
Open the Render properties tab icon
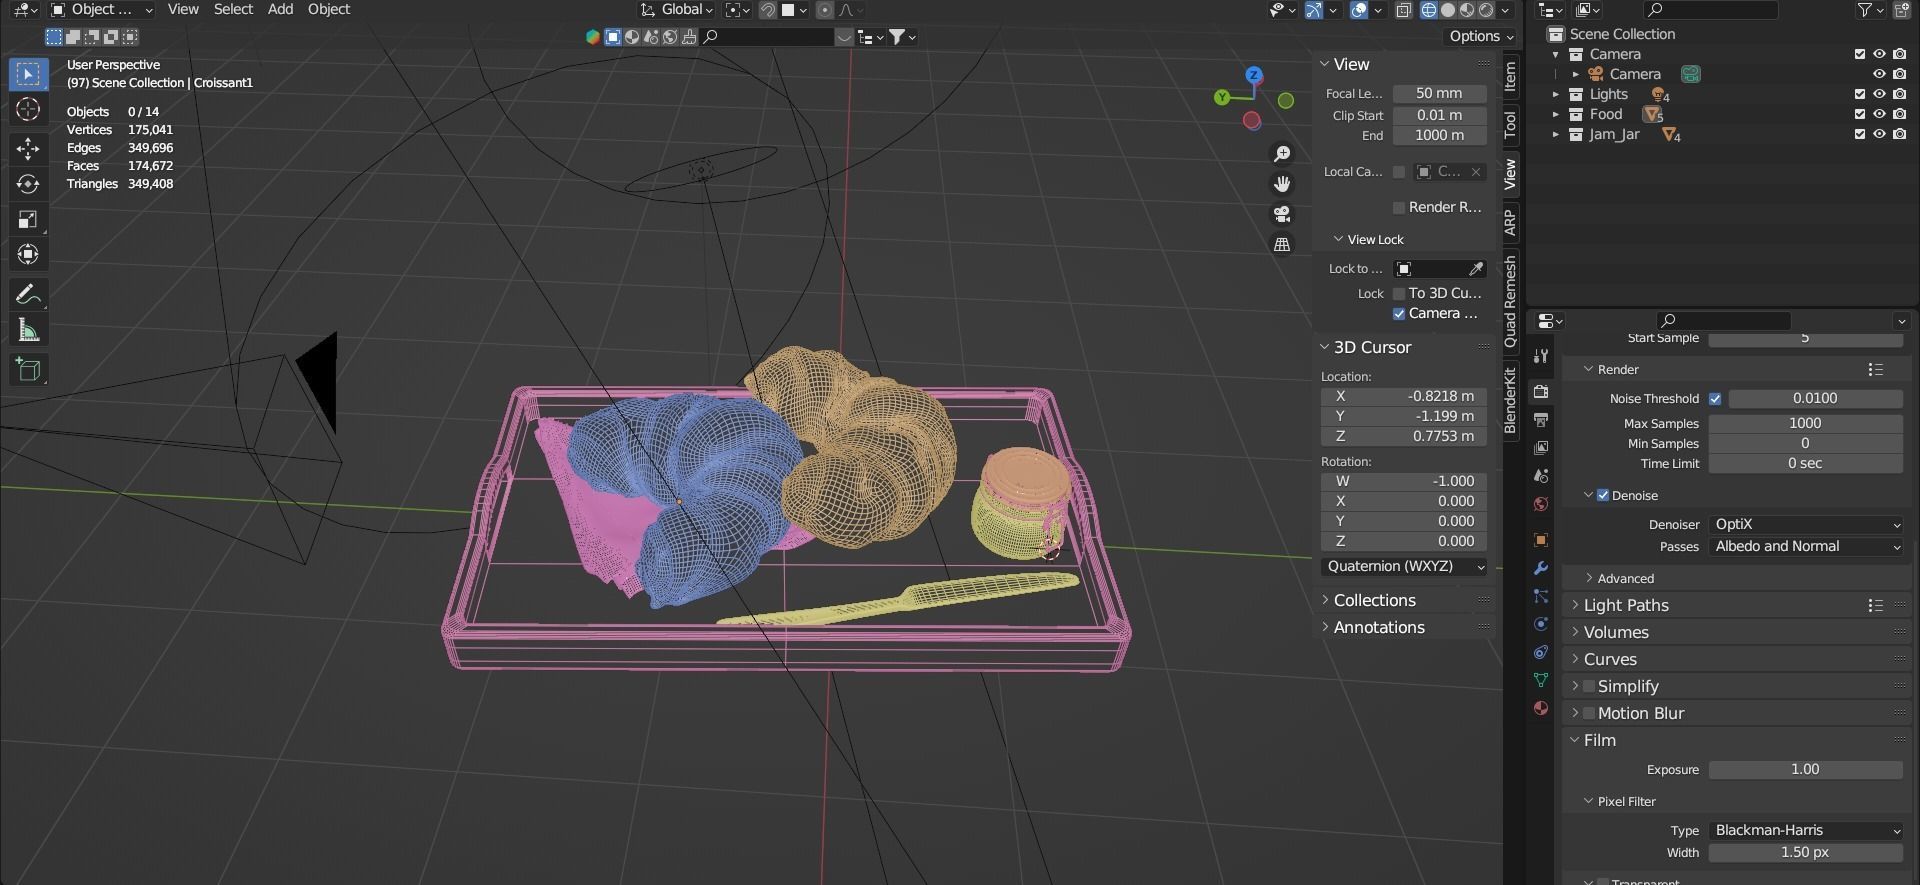[x=1541, y=391]
